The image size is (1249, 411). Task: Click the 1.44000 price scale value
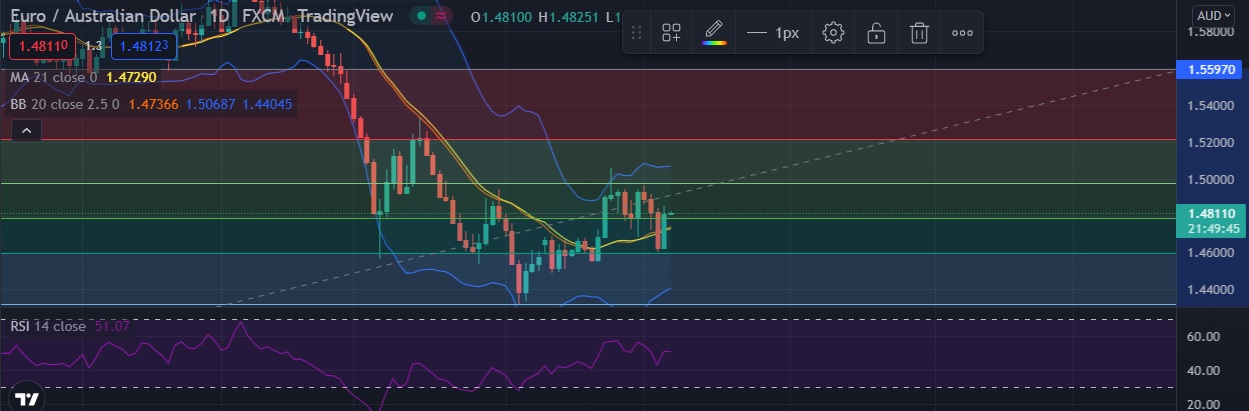click(1210, 289)
